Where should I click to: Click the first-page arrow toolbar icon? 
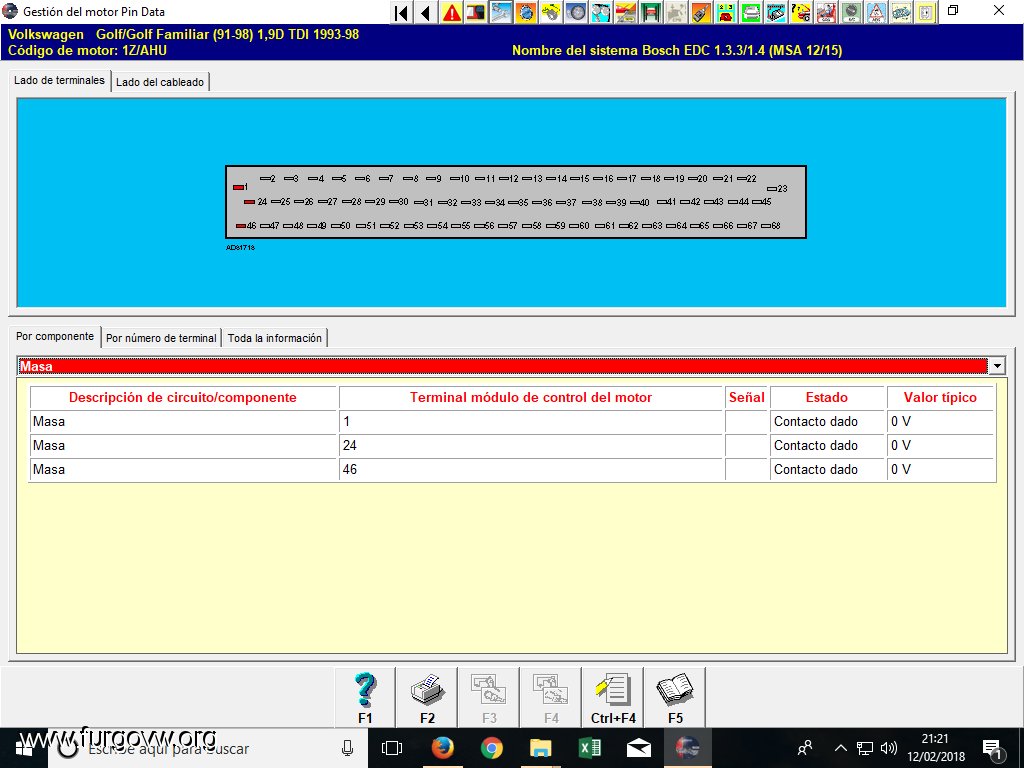[x=402, y=12]
